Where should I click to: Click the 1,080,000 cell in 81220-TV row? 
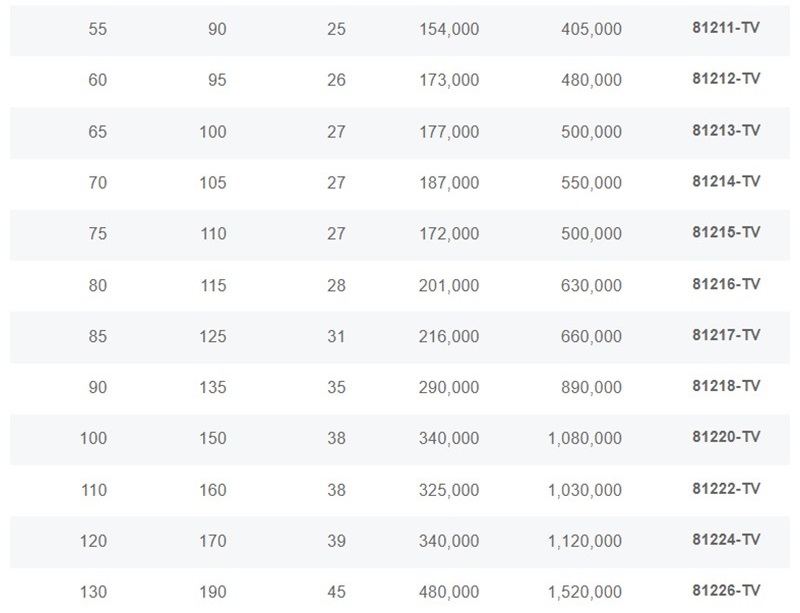(585, 438)
